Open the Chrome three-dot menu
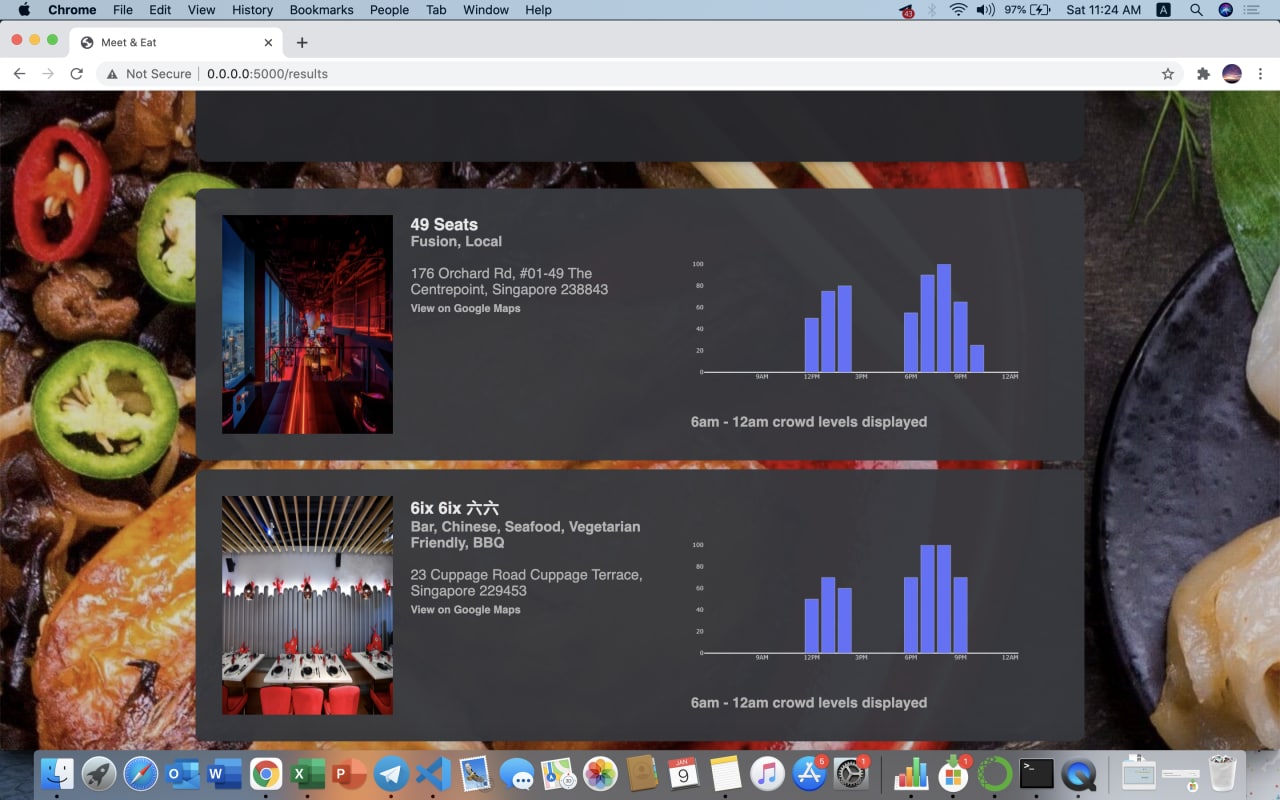1280x800 pixels. pos(1261,74)
